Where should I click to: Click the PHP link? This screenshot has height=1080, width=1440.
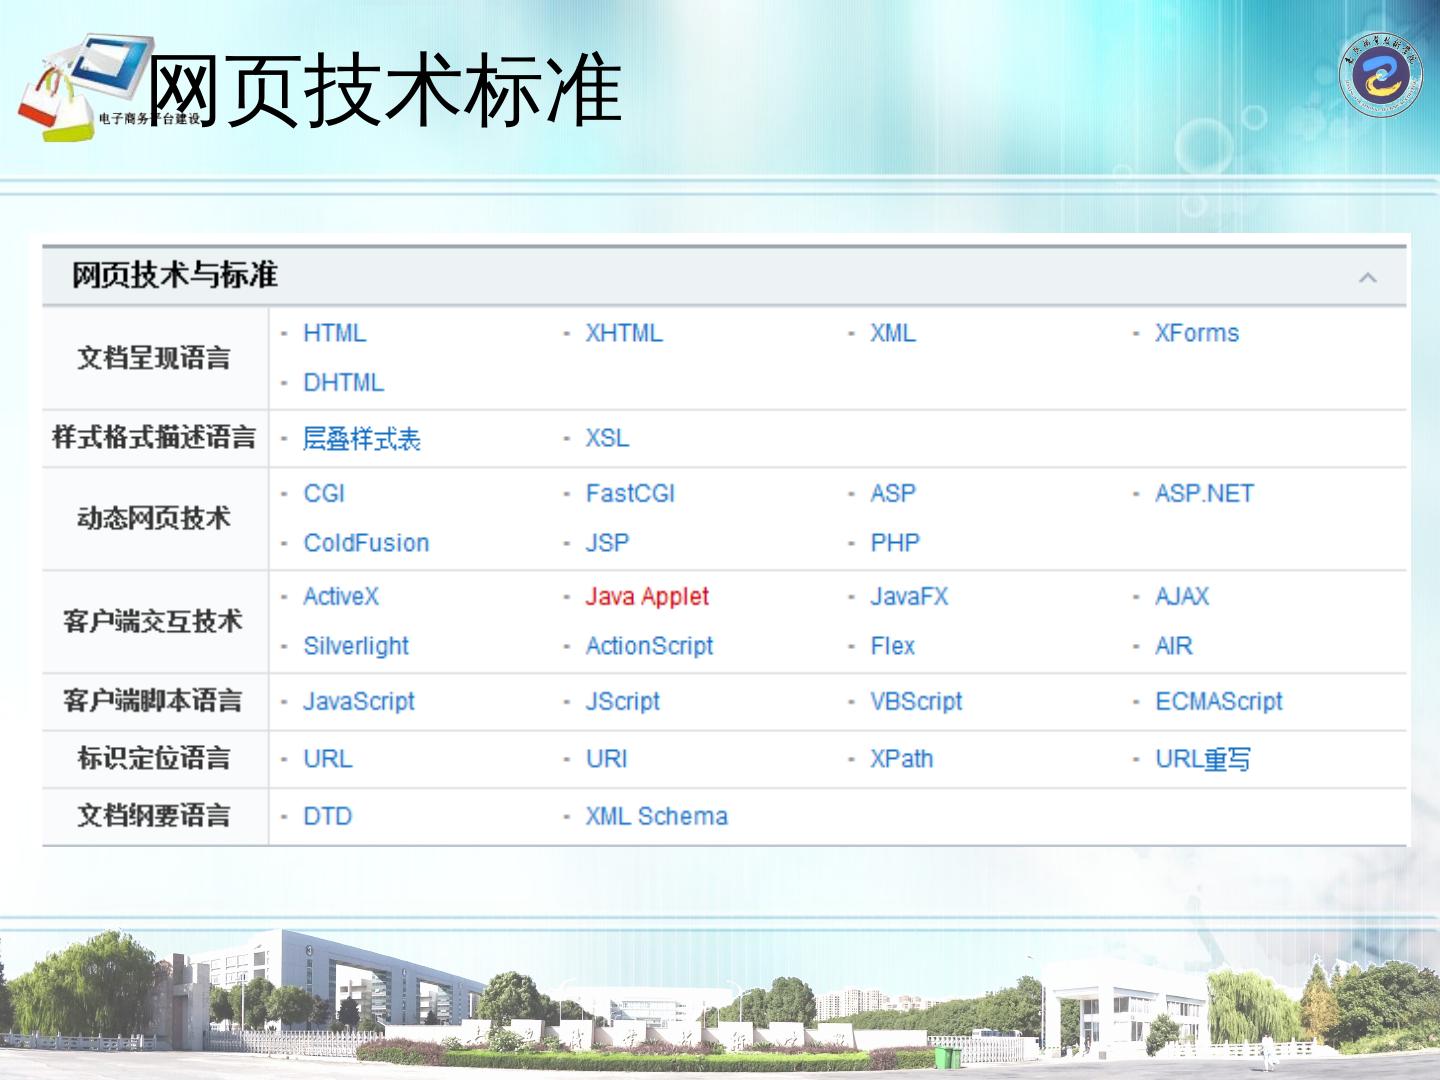click(894, 543)
